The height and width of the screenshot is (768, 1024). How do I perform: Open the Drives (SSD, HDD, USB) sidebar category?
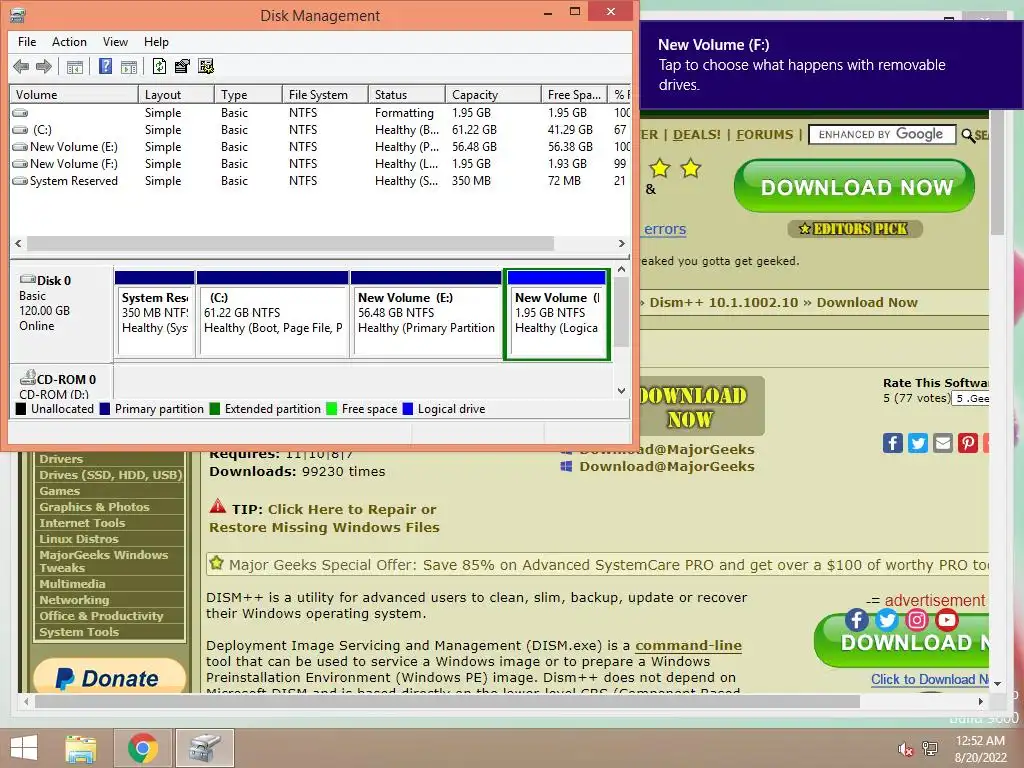[110, 475]
